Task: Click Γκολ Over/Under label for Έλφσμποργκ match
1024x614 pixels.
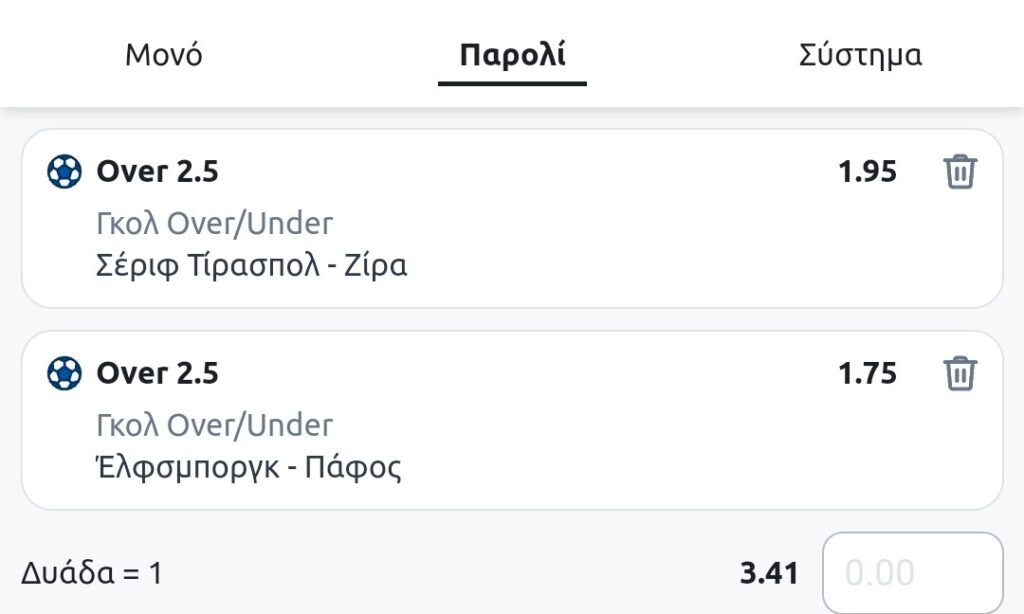Action: click(x=214, y=425)
